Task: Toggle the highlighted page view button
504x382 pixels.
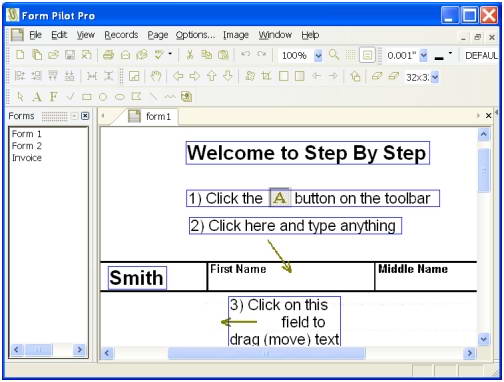Action: [x=367, y=55]
